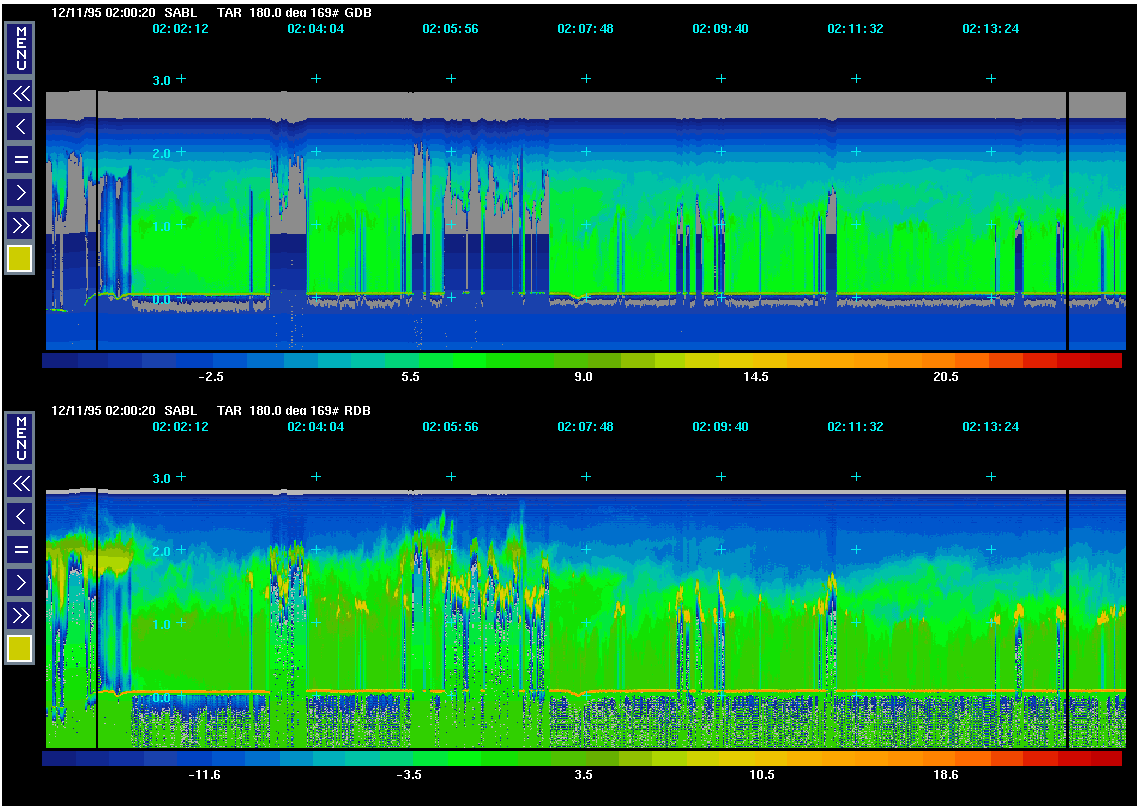Click the yellow square button in top panel
The image size is (1141, 810).
coord(20,260)
